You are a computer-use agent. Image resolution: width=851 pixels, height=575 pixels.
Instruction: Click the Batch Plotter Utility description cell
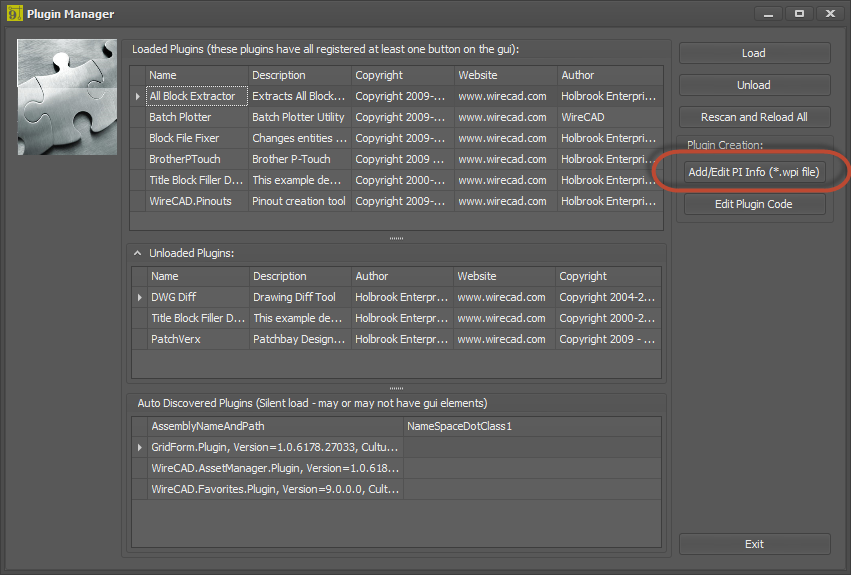[300, 117]
